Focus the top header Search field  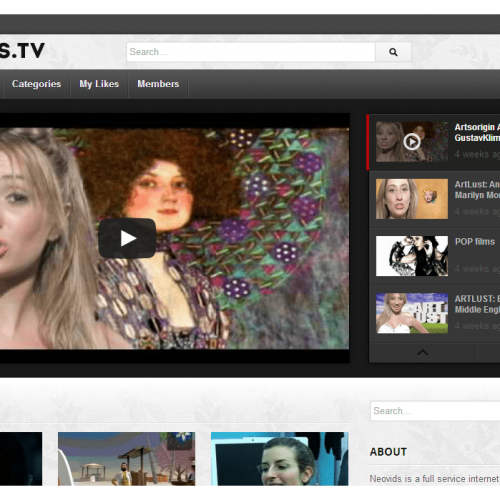251,52
